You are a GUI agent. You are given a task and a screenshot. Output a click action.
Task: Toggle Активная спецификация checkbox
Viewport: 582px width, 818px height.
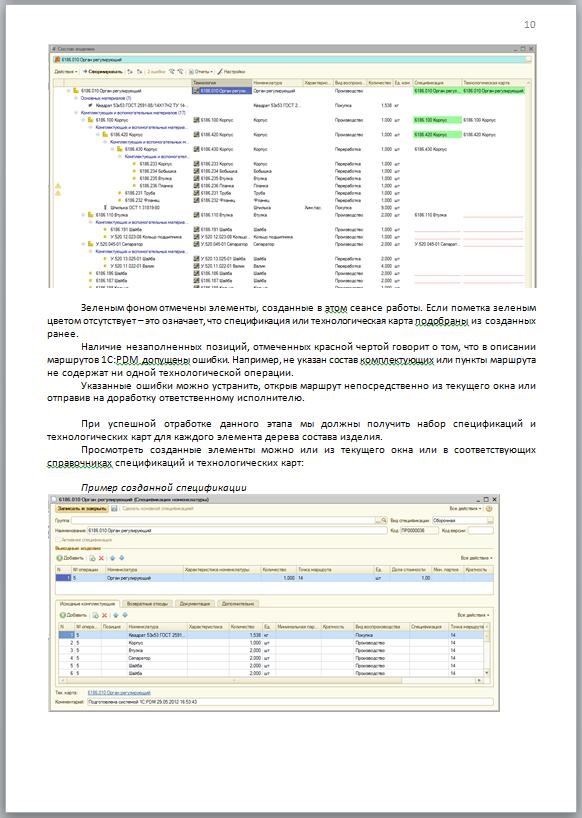pos(58,540)
